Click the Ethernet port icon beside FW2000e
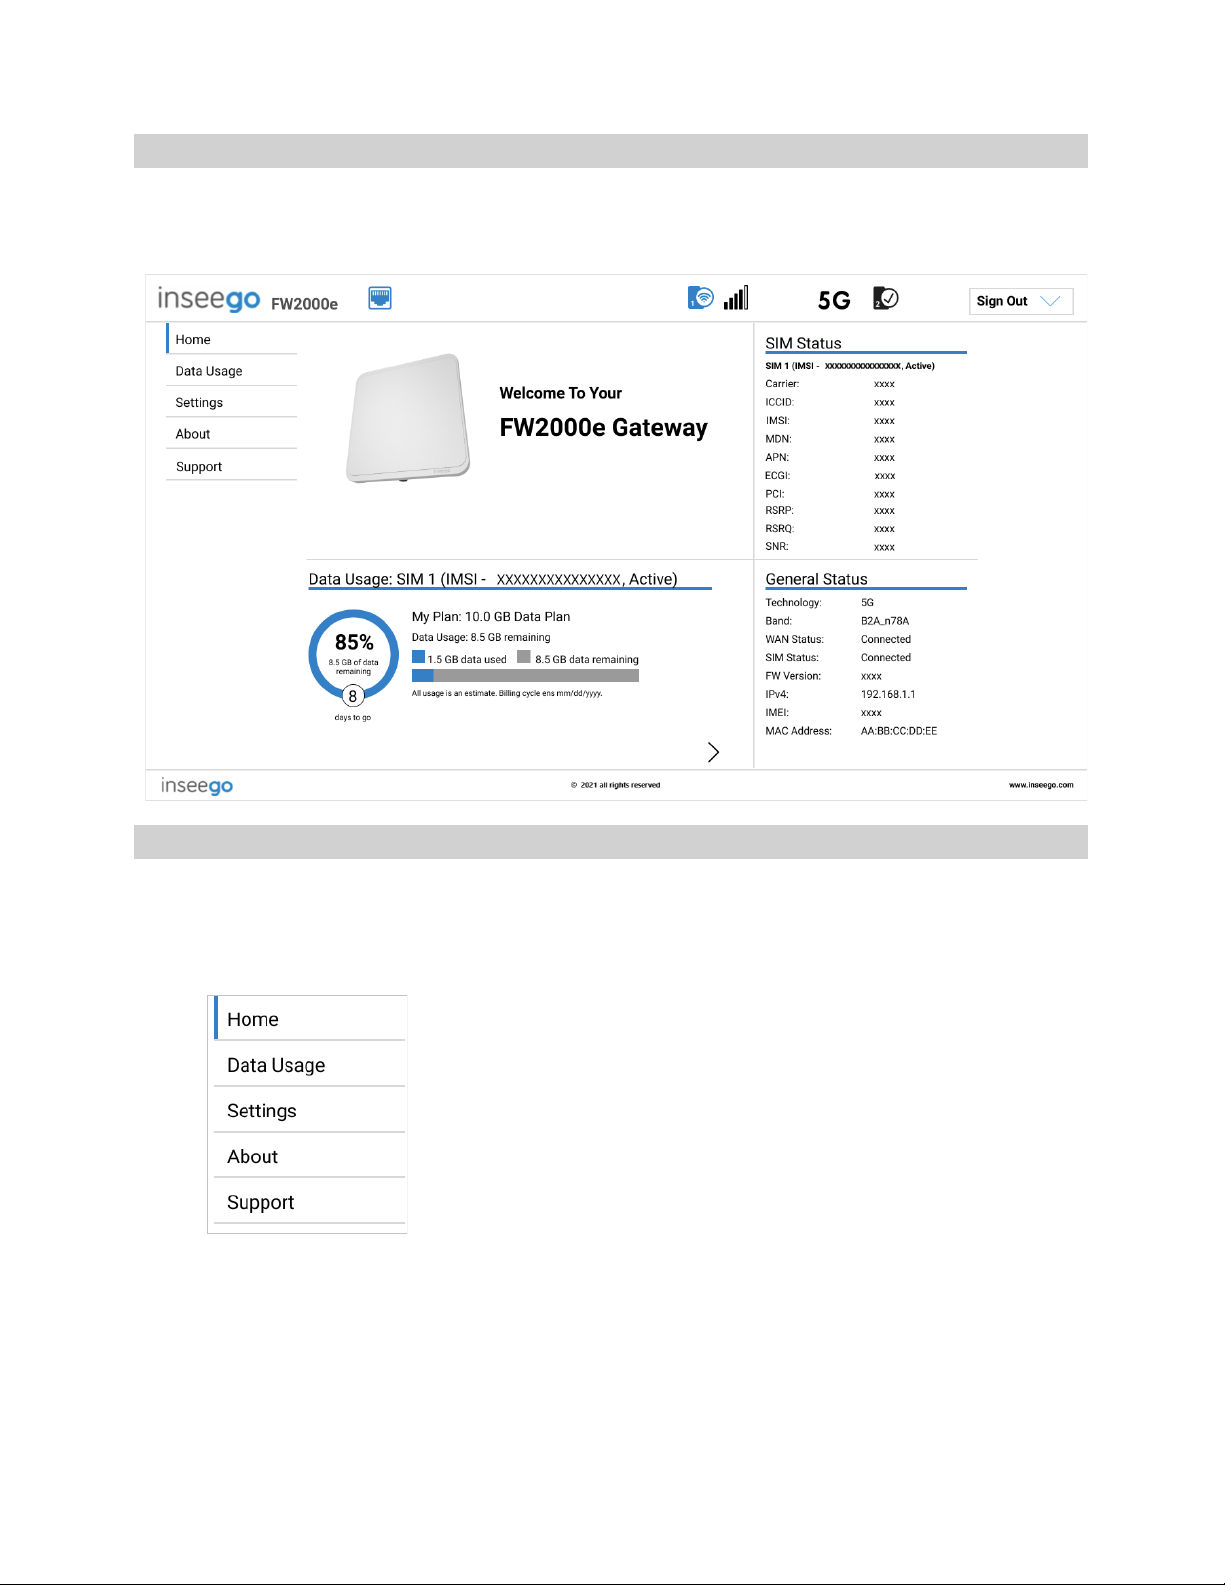The image size is (1225, 1585). pos(380,298)
